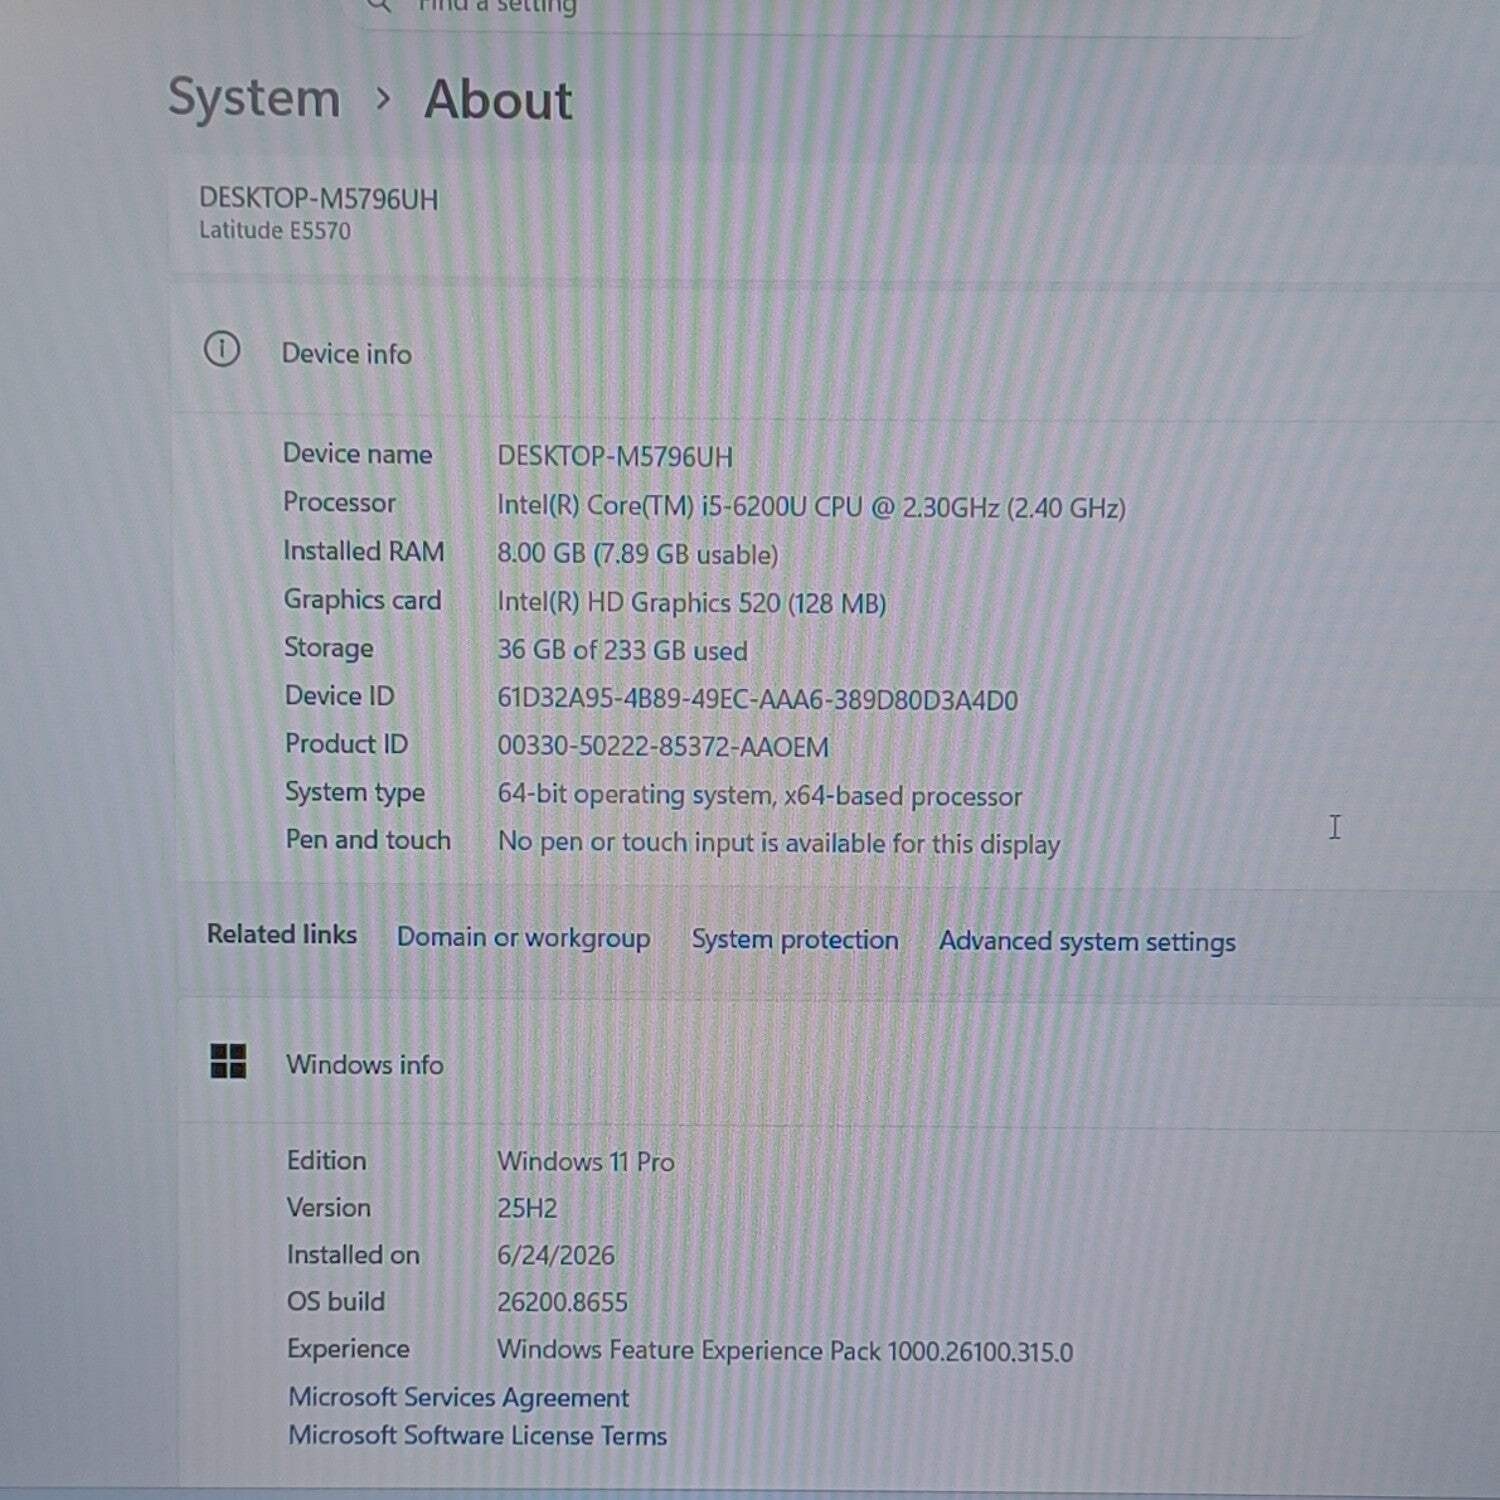
Task: Open the System protection link
Action: point(795,940)
